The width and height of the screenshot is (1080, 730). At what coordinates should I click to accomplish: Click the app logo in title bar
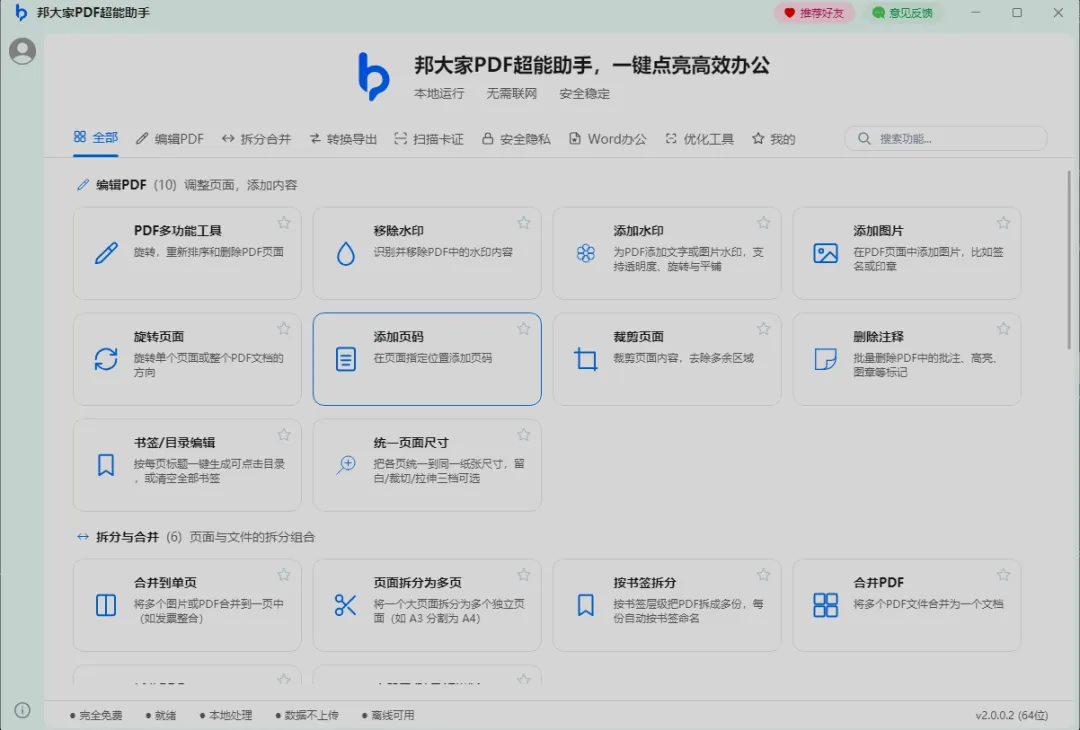coord(21,12)
